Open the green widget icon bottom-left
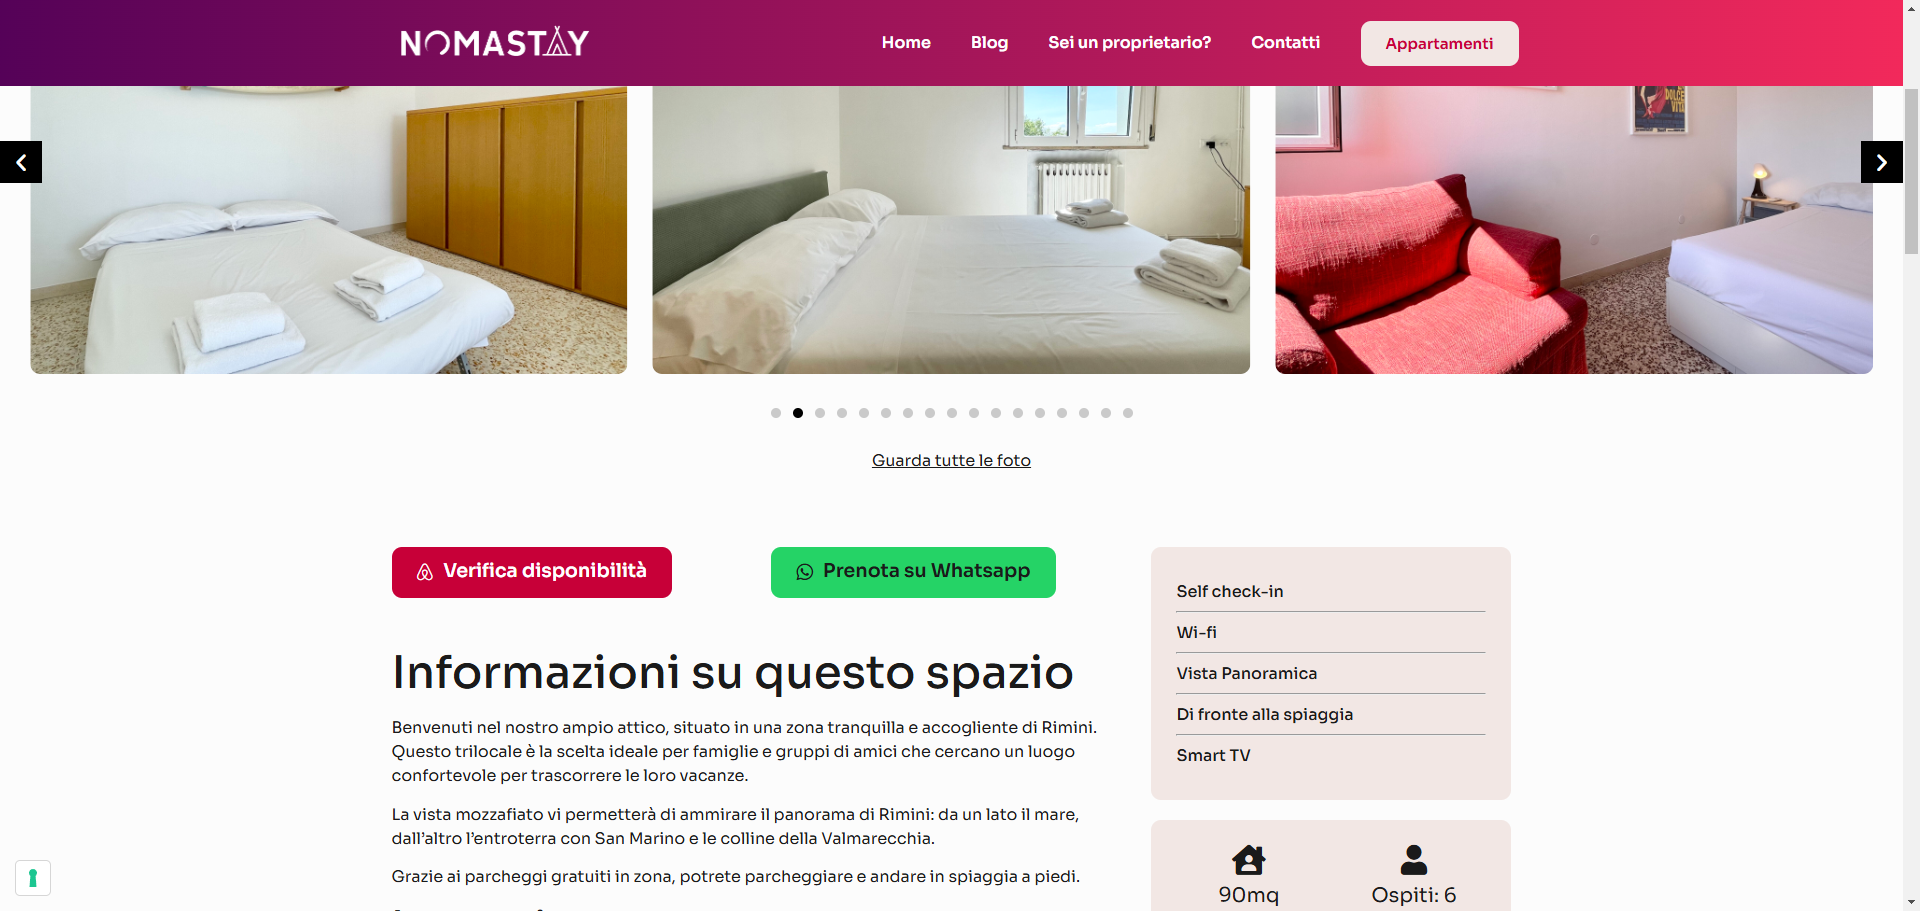 pyautogui.click(x=33, y=878)
